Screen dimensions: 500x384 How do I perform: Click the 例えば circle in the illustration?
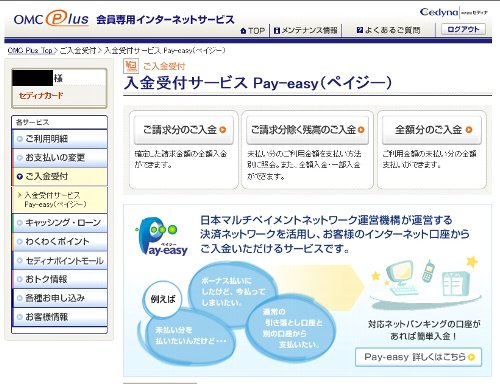(x=163, y=299)
